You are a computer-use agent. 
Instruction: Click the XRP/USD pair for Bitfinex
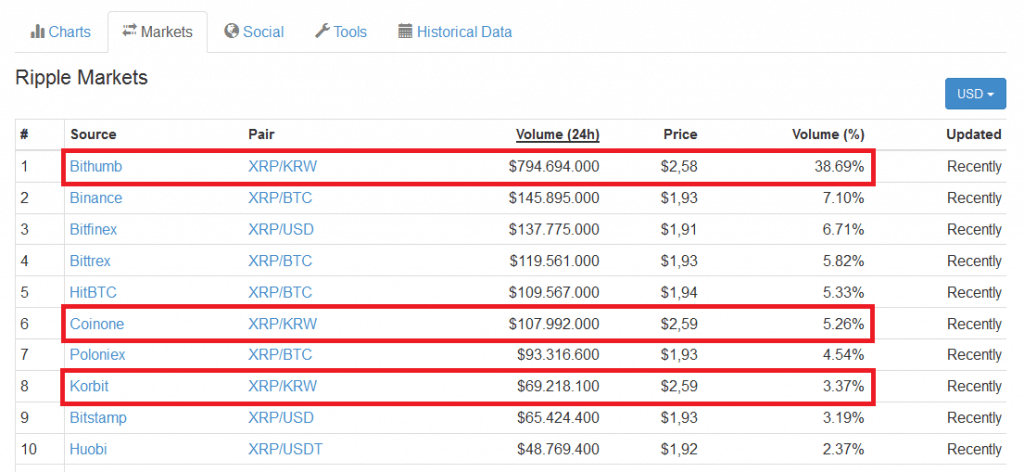tap(281, 230)
